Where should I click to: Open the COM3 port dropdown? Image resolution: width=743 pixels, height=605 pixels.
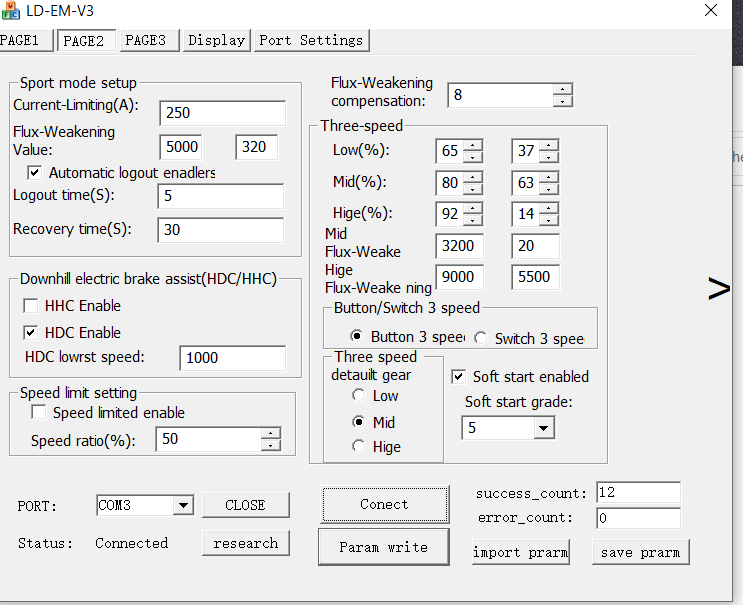tap(182, 506)
